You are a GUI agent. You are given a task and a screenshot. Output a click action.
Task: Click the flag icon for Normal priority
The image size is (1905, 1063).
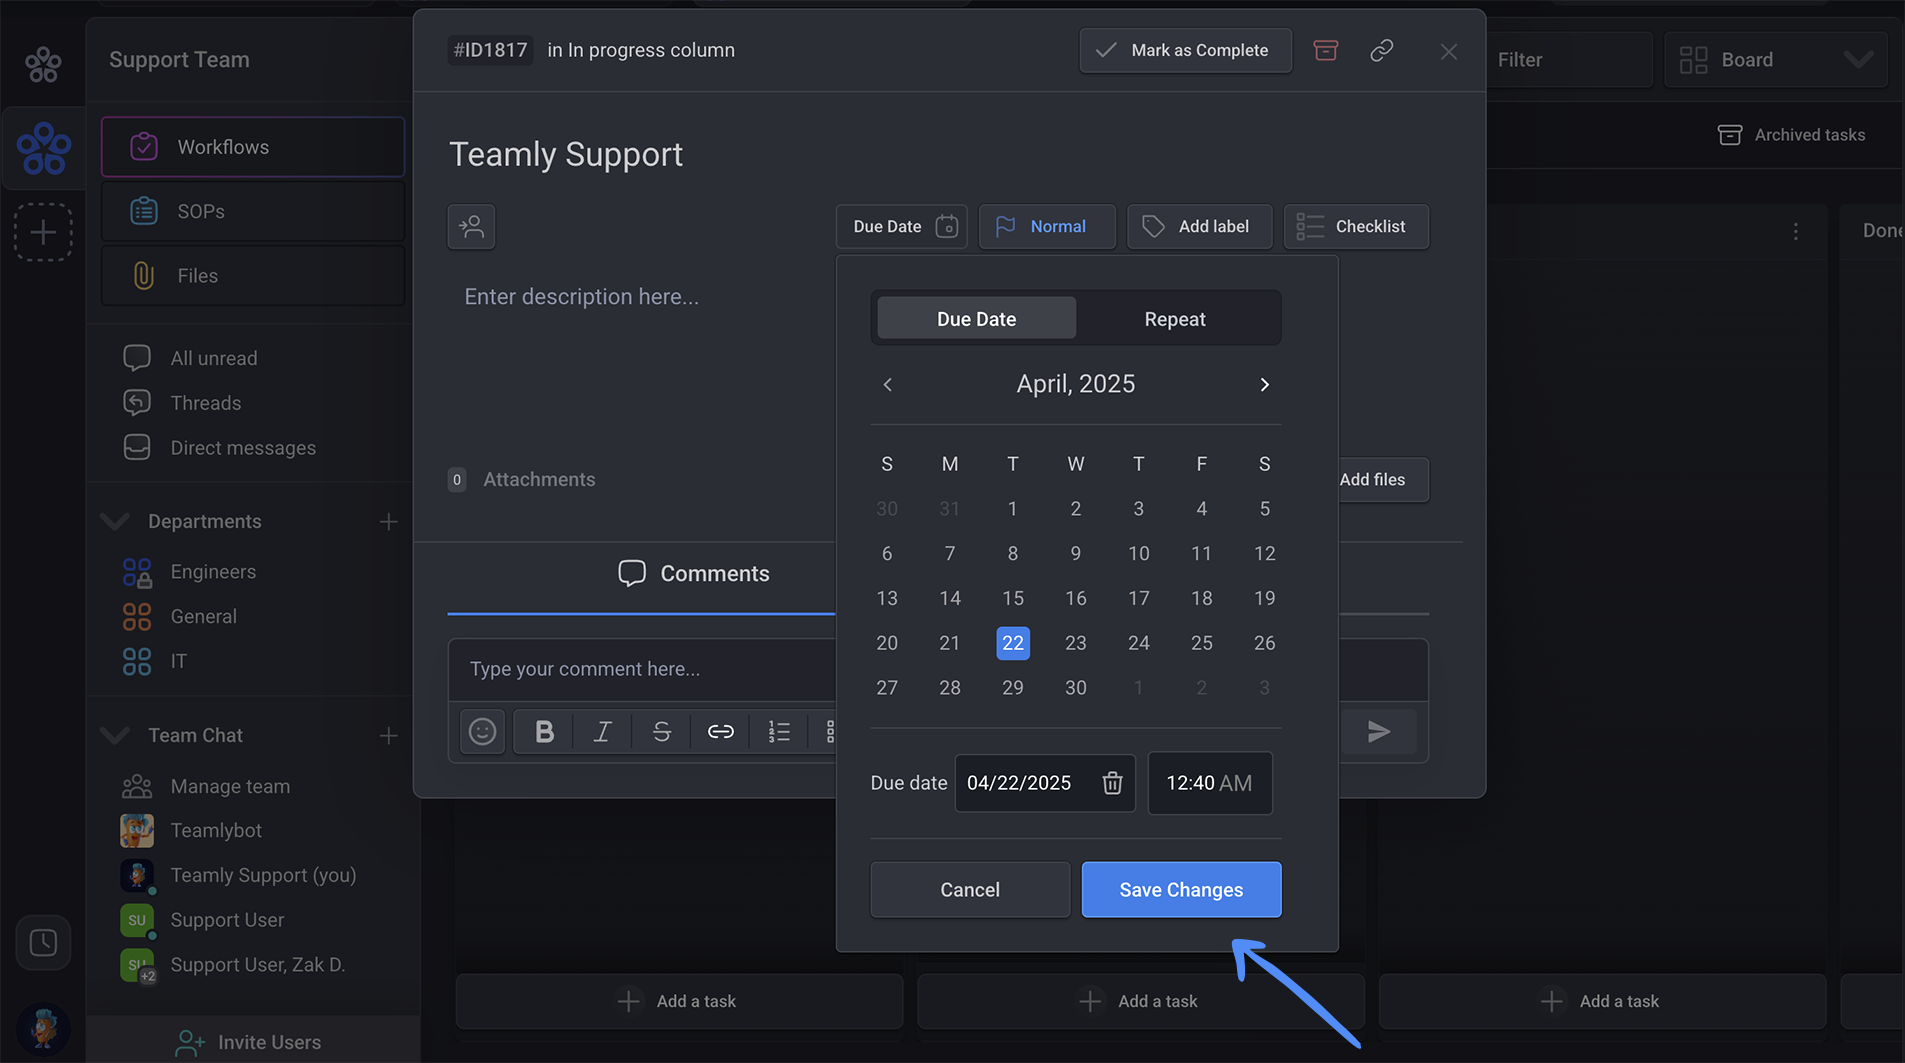tap(1005, 226)
